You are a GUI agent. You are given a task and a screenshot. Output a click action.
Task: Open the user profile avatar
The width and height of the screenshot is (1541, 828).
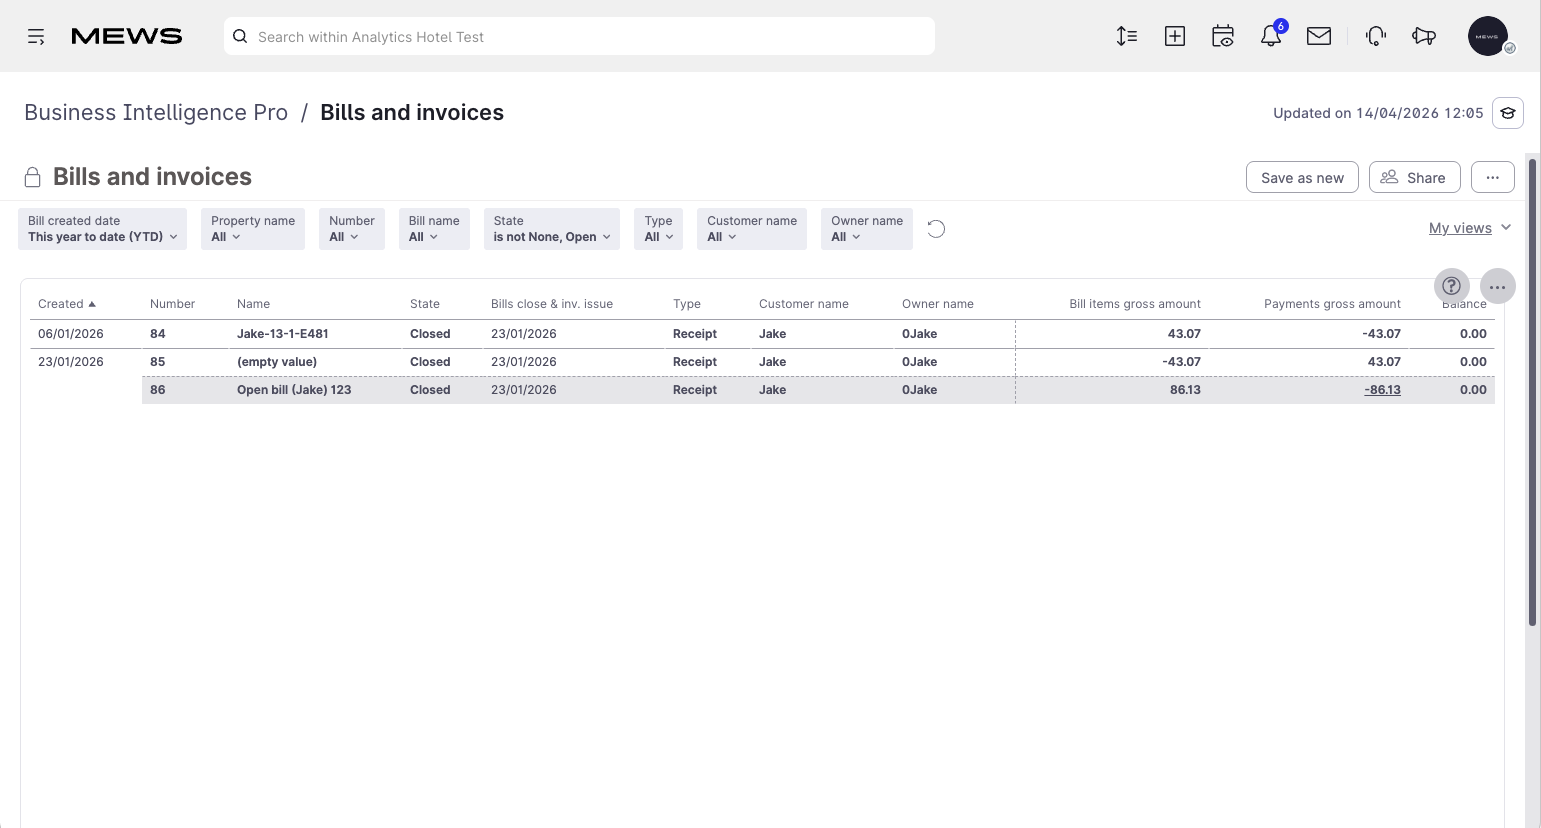tap(1488, 36)
